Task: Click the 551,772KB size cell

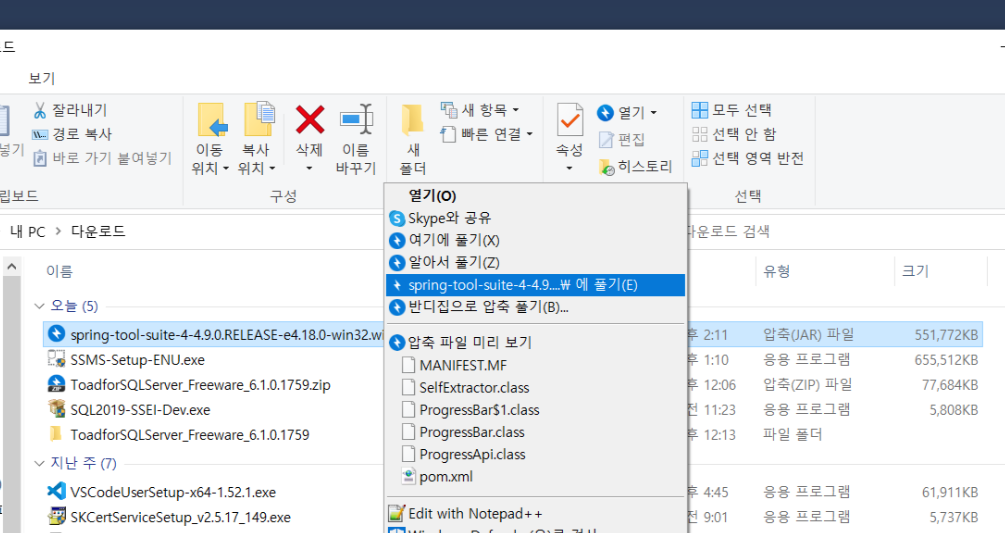Action: 946,335
